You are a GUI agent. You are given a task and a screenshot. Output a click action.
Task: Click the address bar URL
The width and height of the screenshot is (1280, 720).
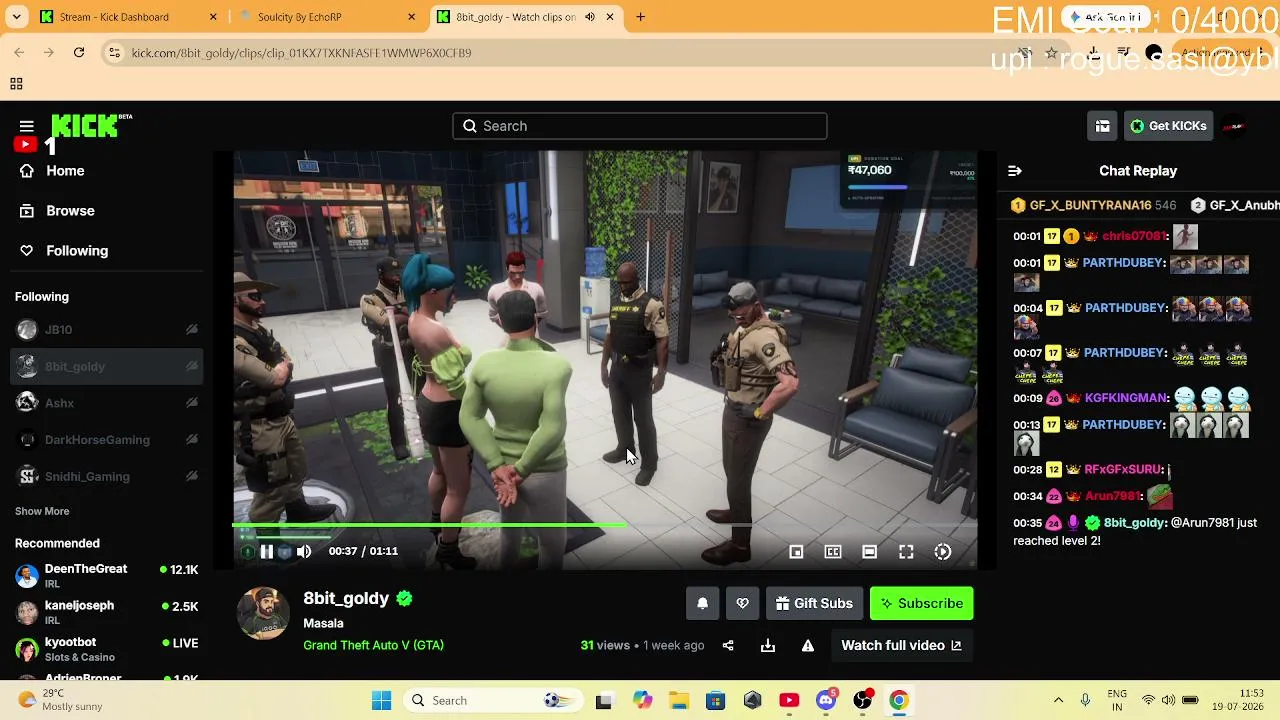click(x=301, y=53)
